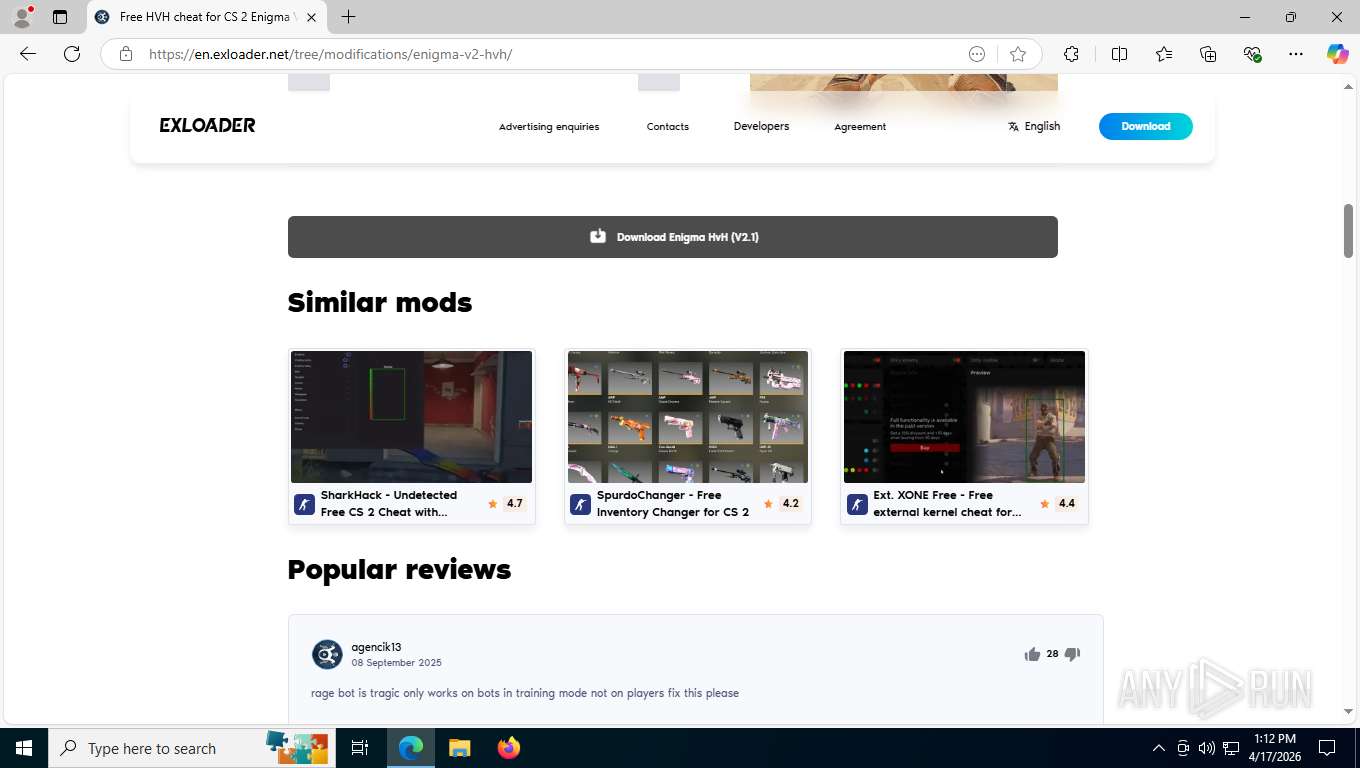Screen dimensions: 1360x768
Task: Click Download Enigma HvH (V2.1) button
Action: [673, 237]
